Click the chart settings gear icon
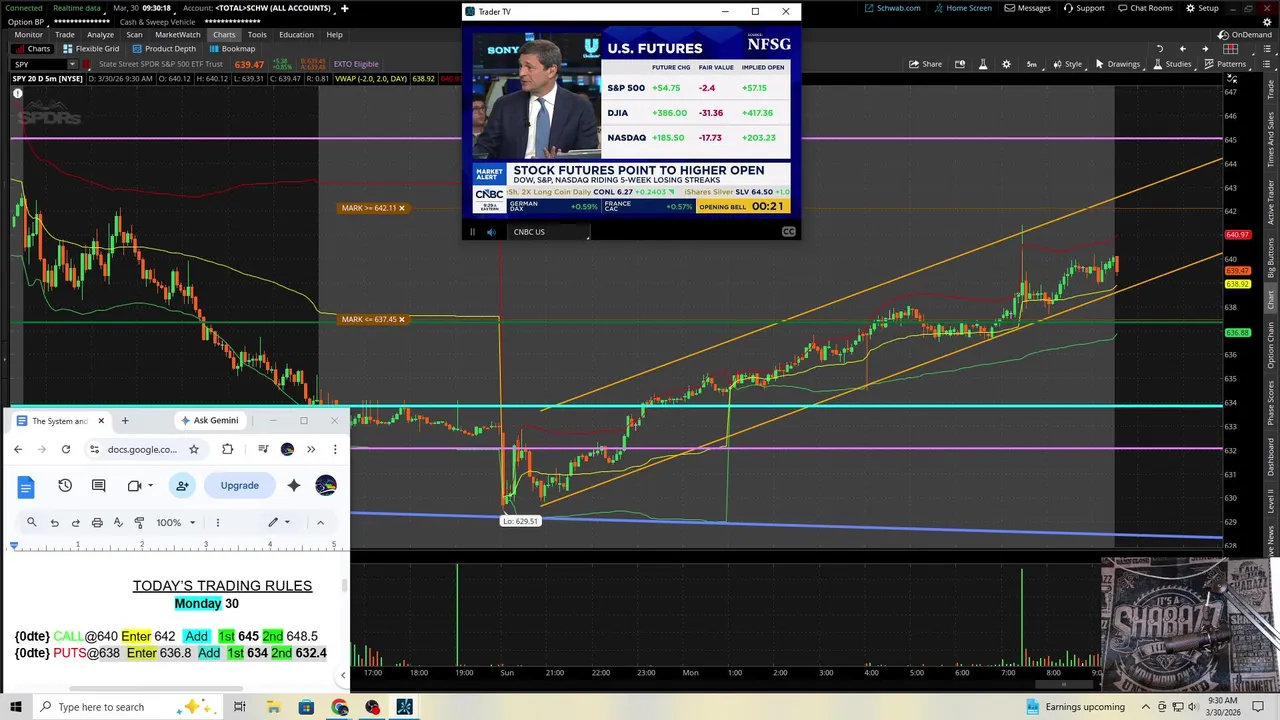This screenshot has width=1280, height=720. (x=1005, y=64)
